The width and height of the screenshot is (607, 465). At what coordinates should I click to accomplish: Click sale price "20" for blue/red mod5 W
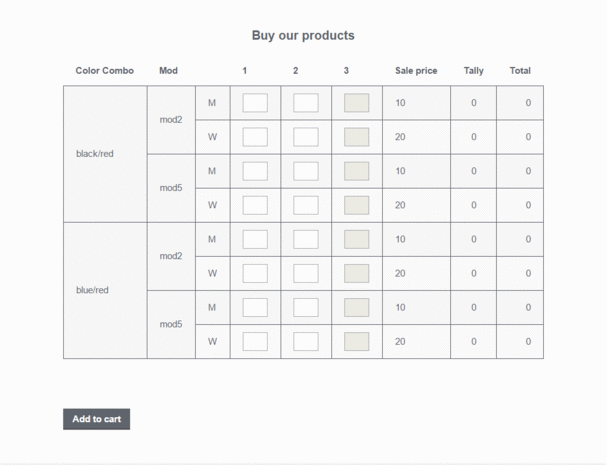(400, 341)
